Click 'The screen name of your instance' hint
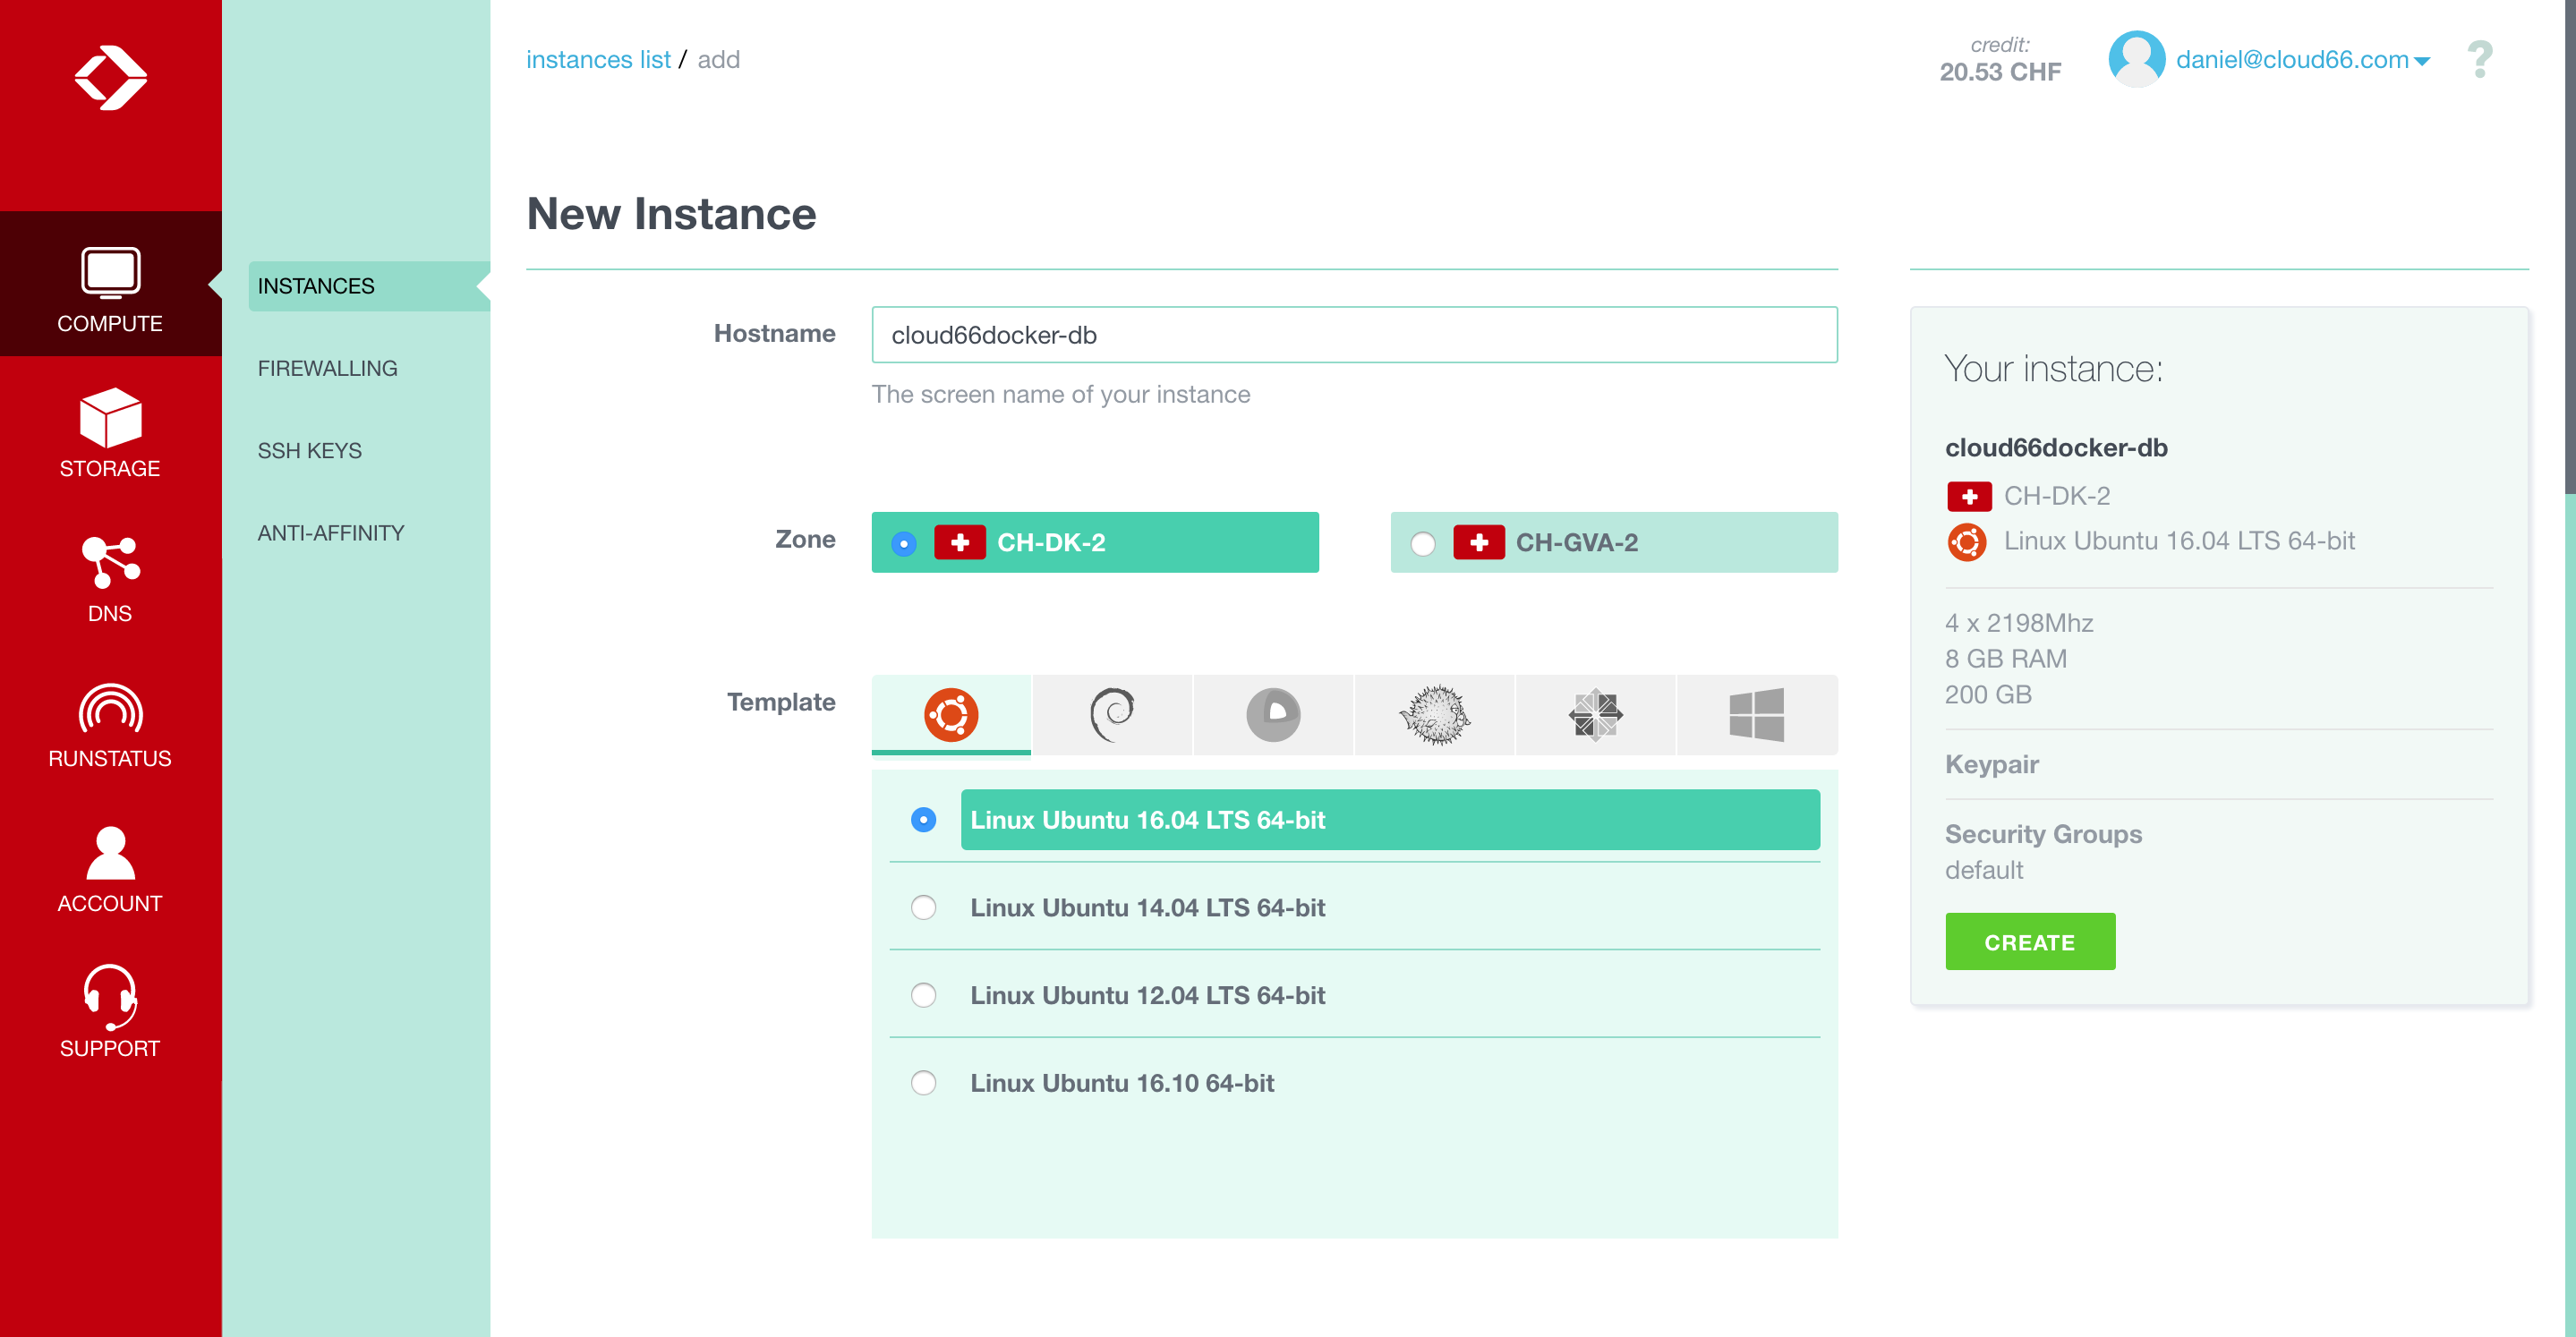The width and height of the screenshot is (2576, 1337). click(1060, 394)
